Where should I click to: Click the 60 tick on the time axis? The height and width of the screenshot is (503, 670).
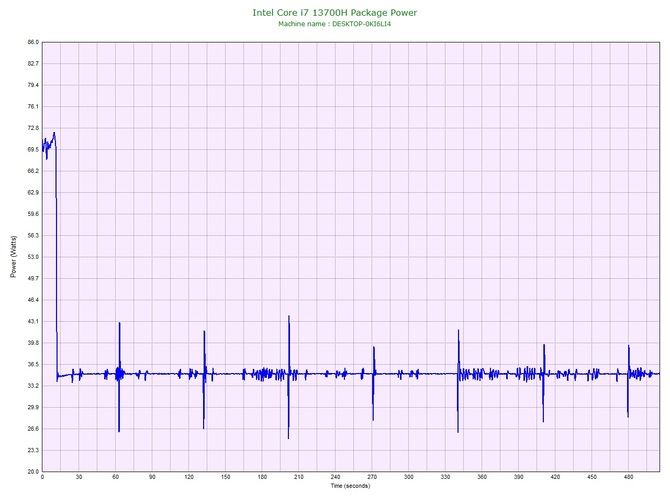coord(115,477)
